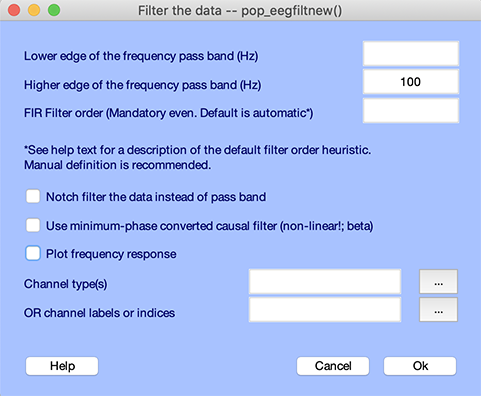Close the filter dialog using the red button
Image resolution: width=481 pixels, height=396 pixels.
pos(14,10)
